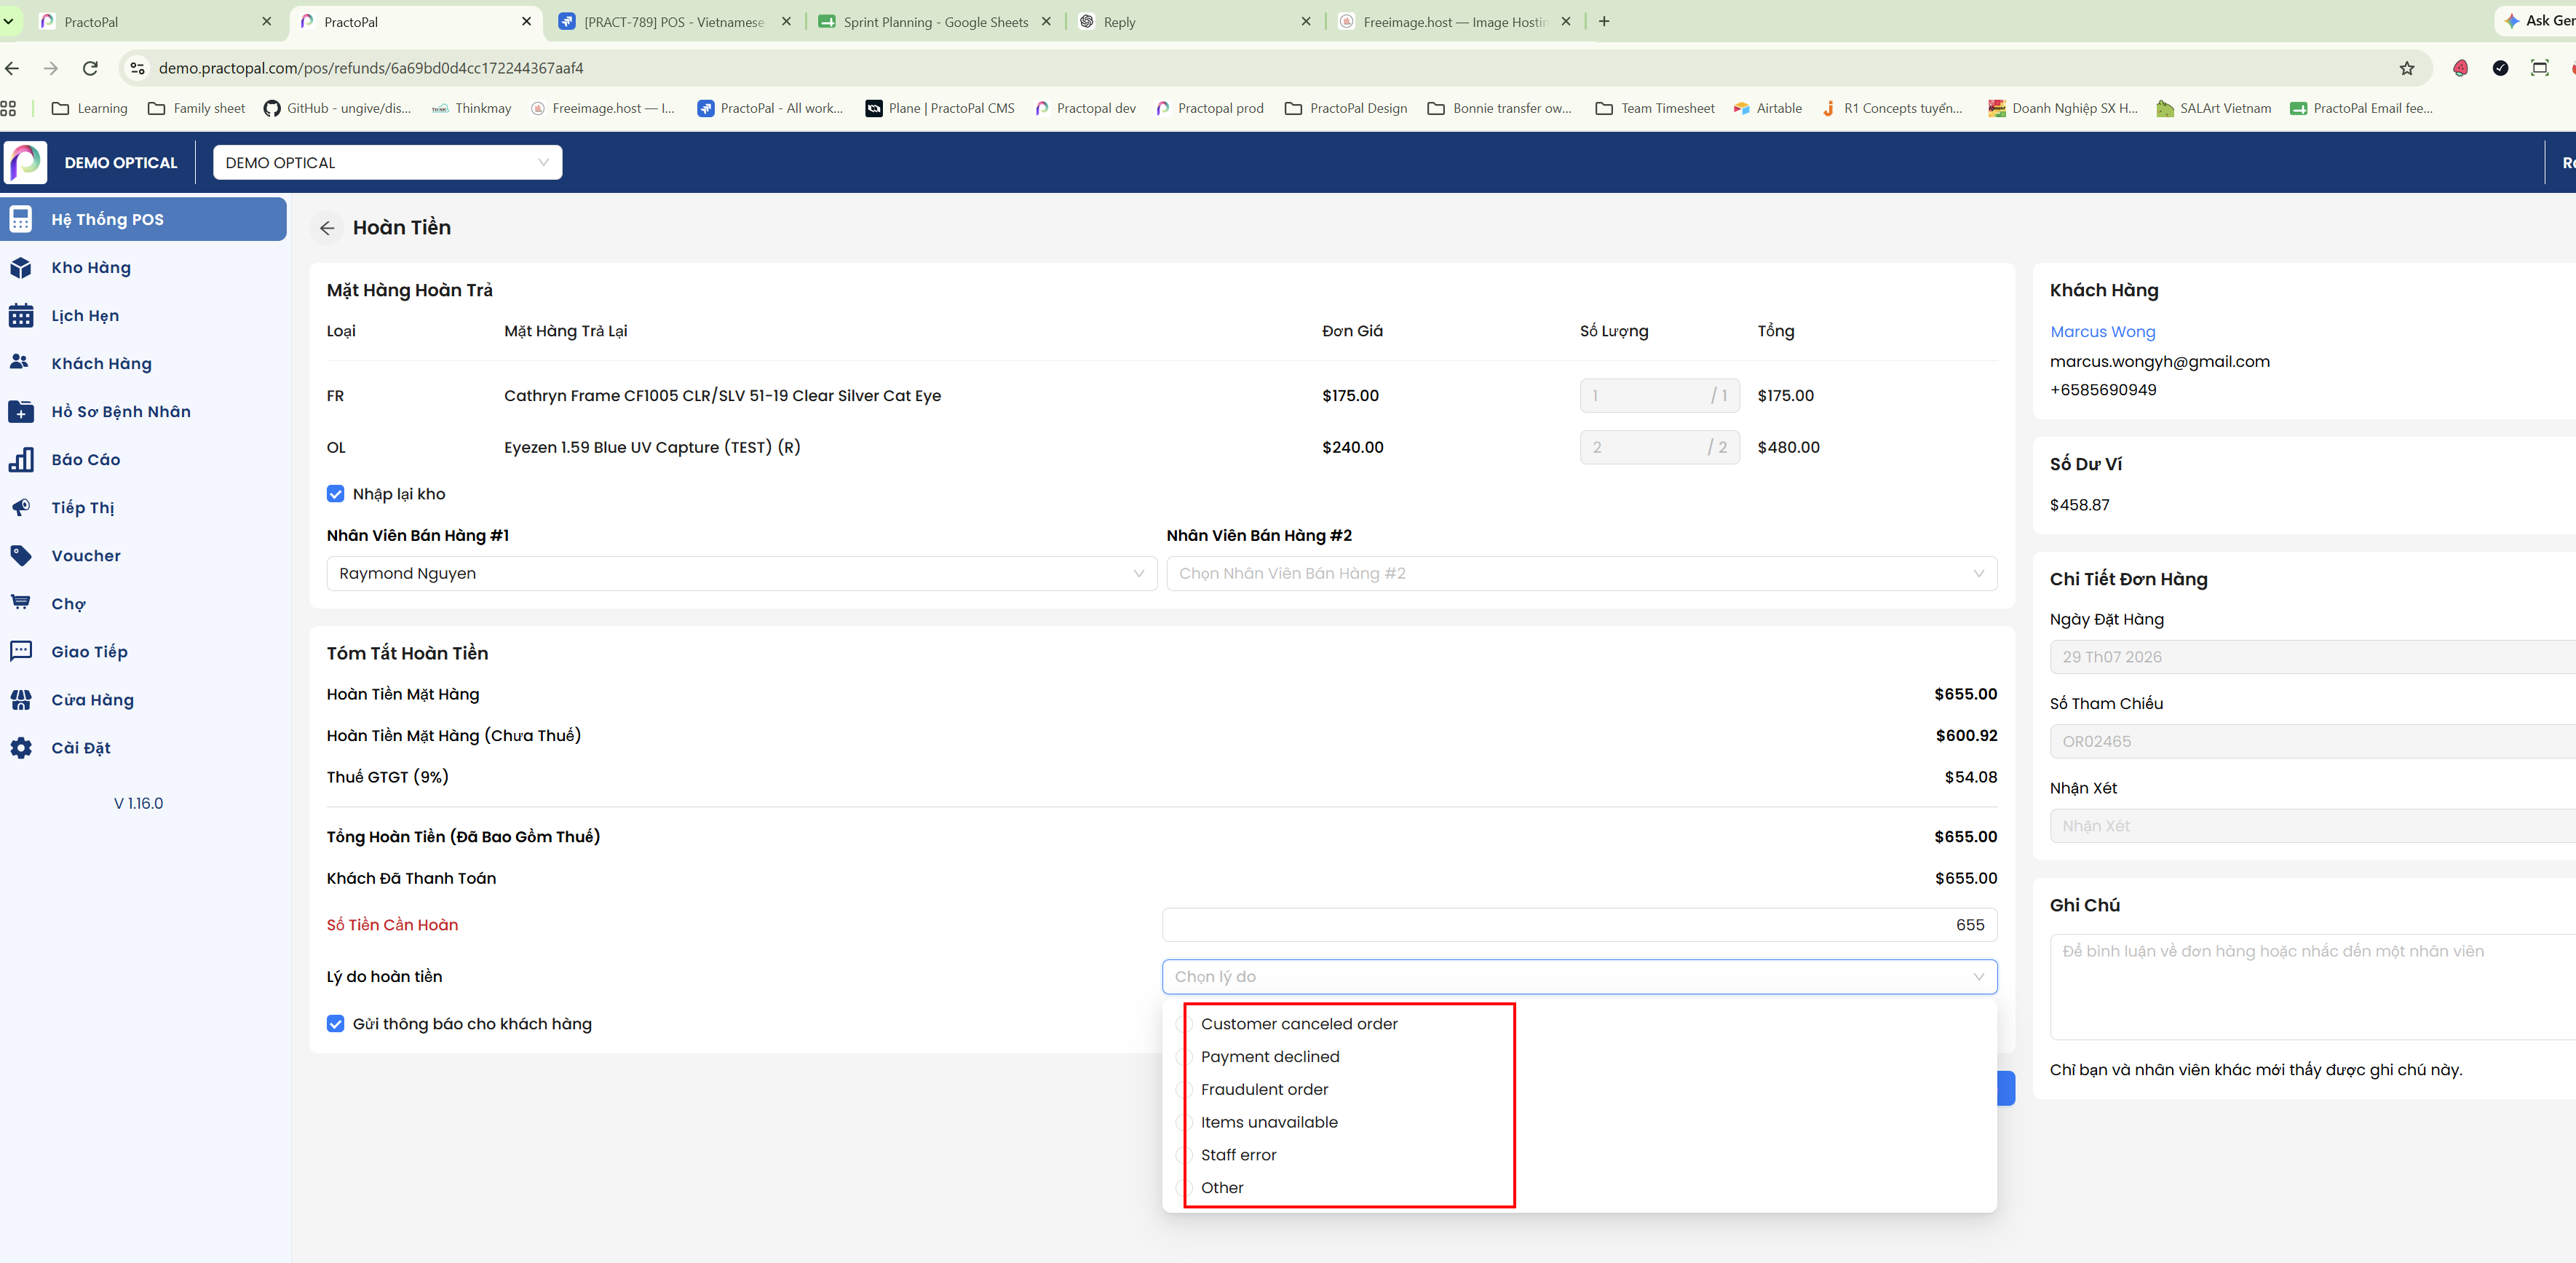
Task: Uncheck the Nhập lại kho checkbox
Action: coord(336,494)
